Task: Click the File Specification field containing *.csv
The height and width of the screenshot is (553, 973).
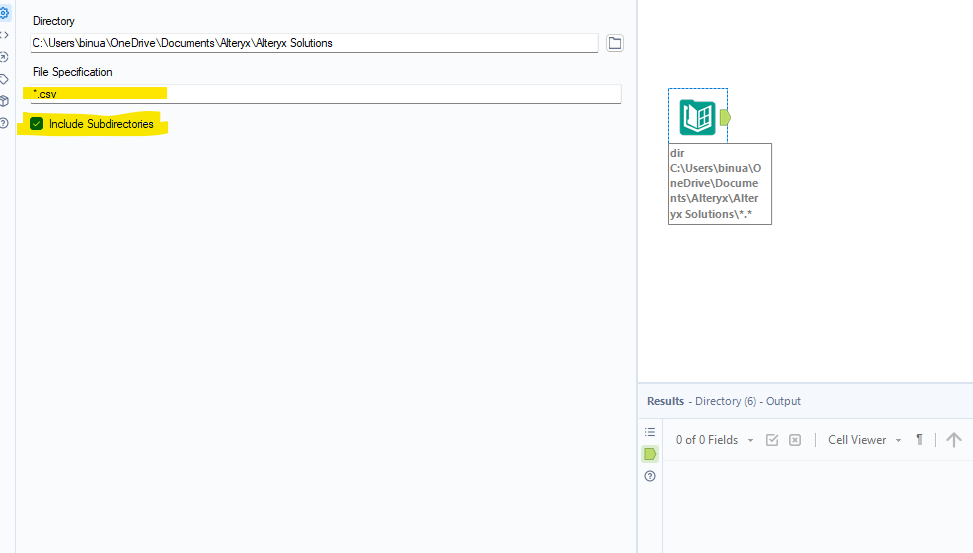Action: point(325,94)
